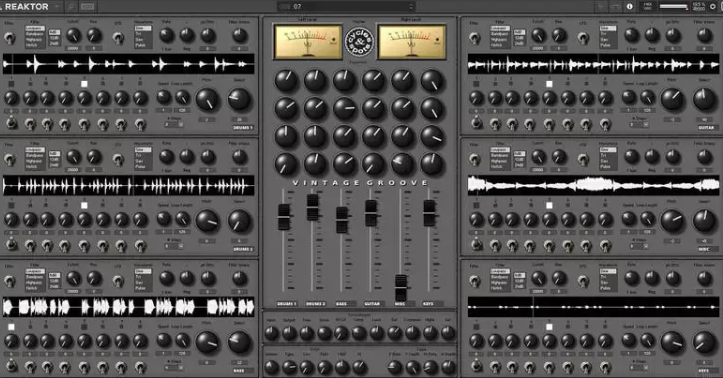Click the BASS label under mixer fader
Image resolution: width=723 pixels, height=378 pixels.
pos(345,304)
